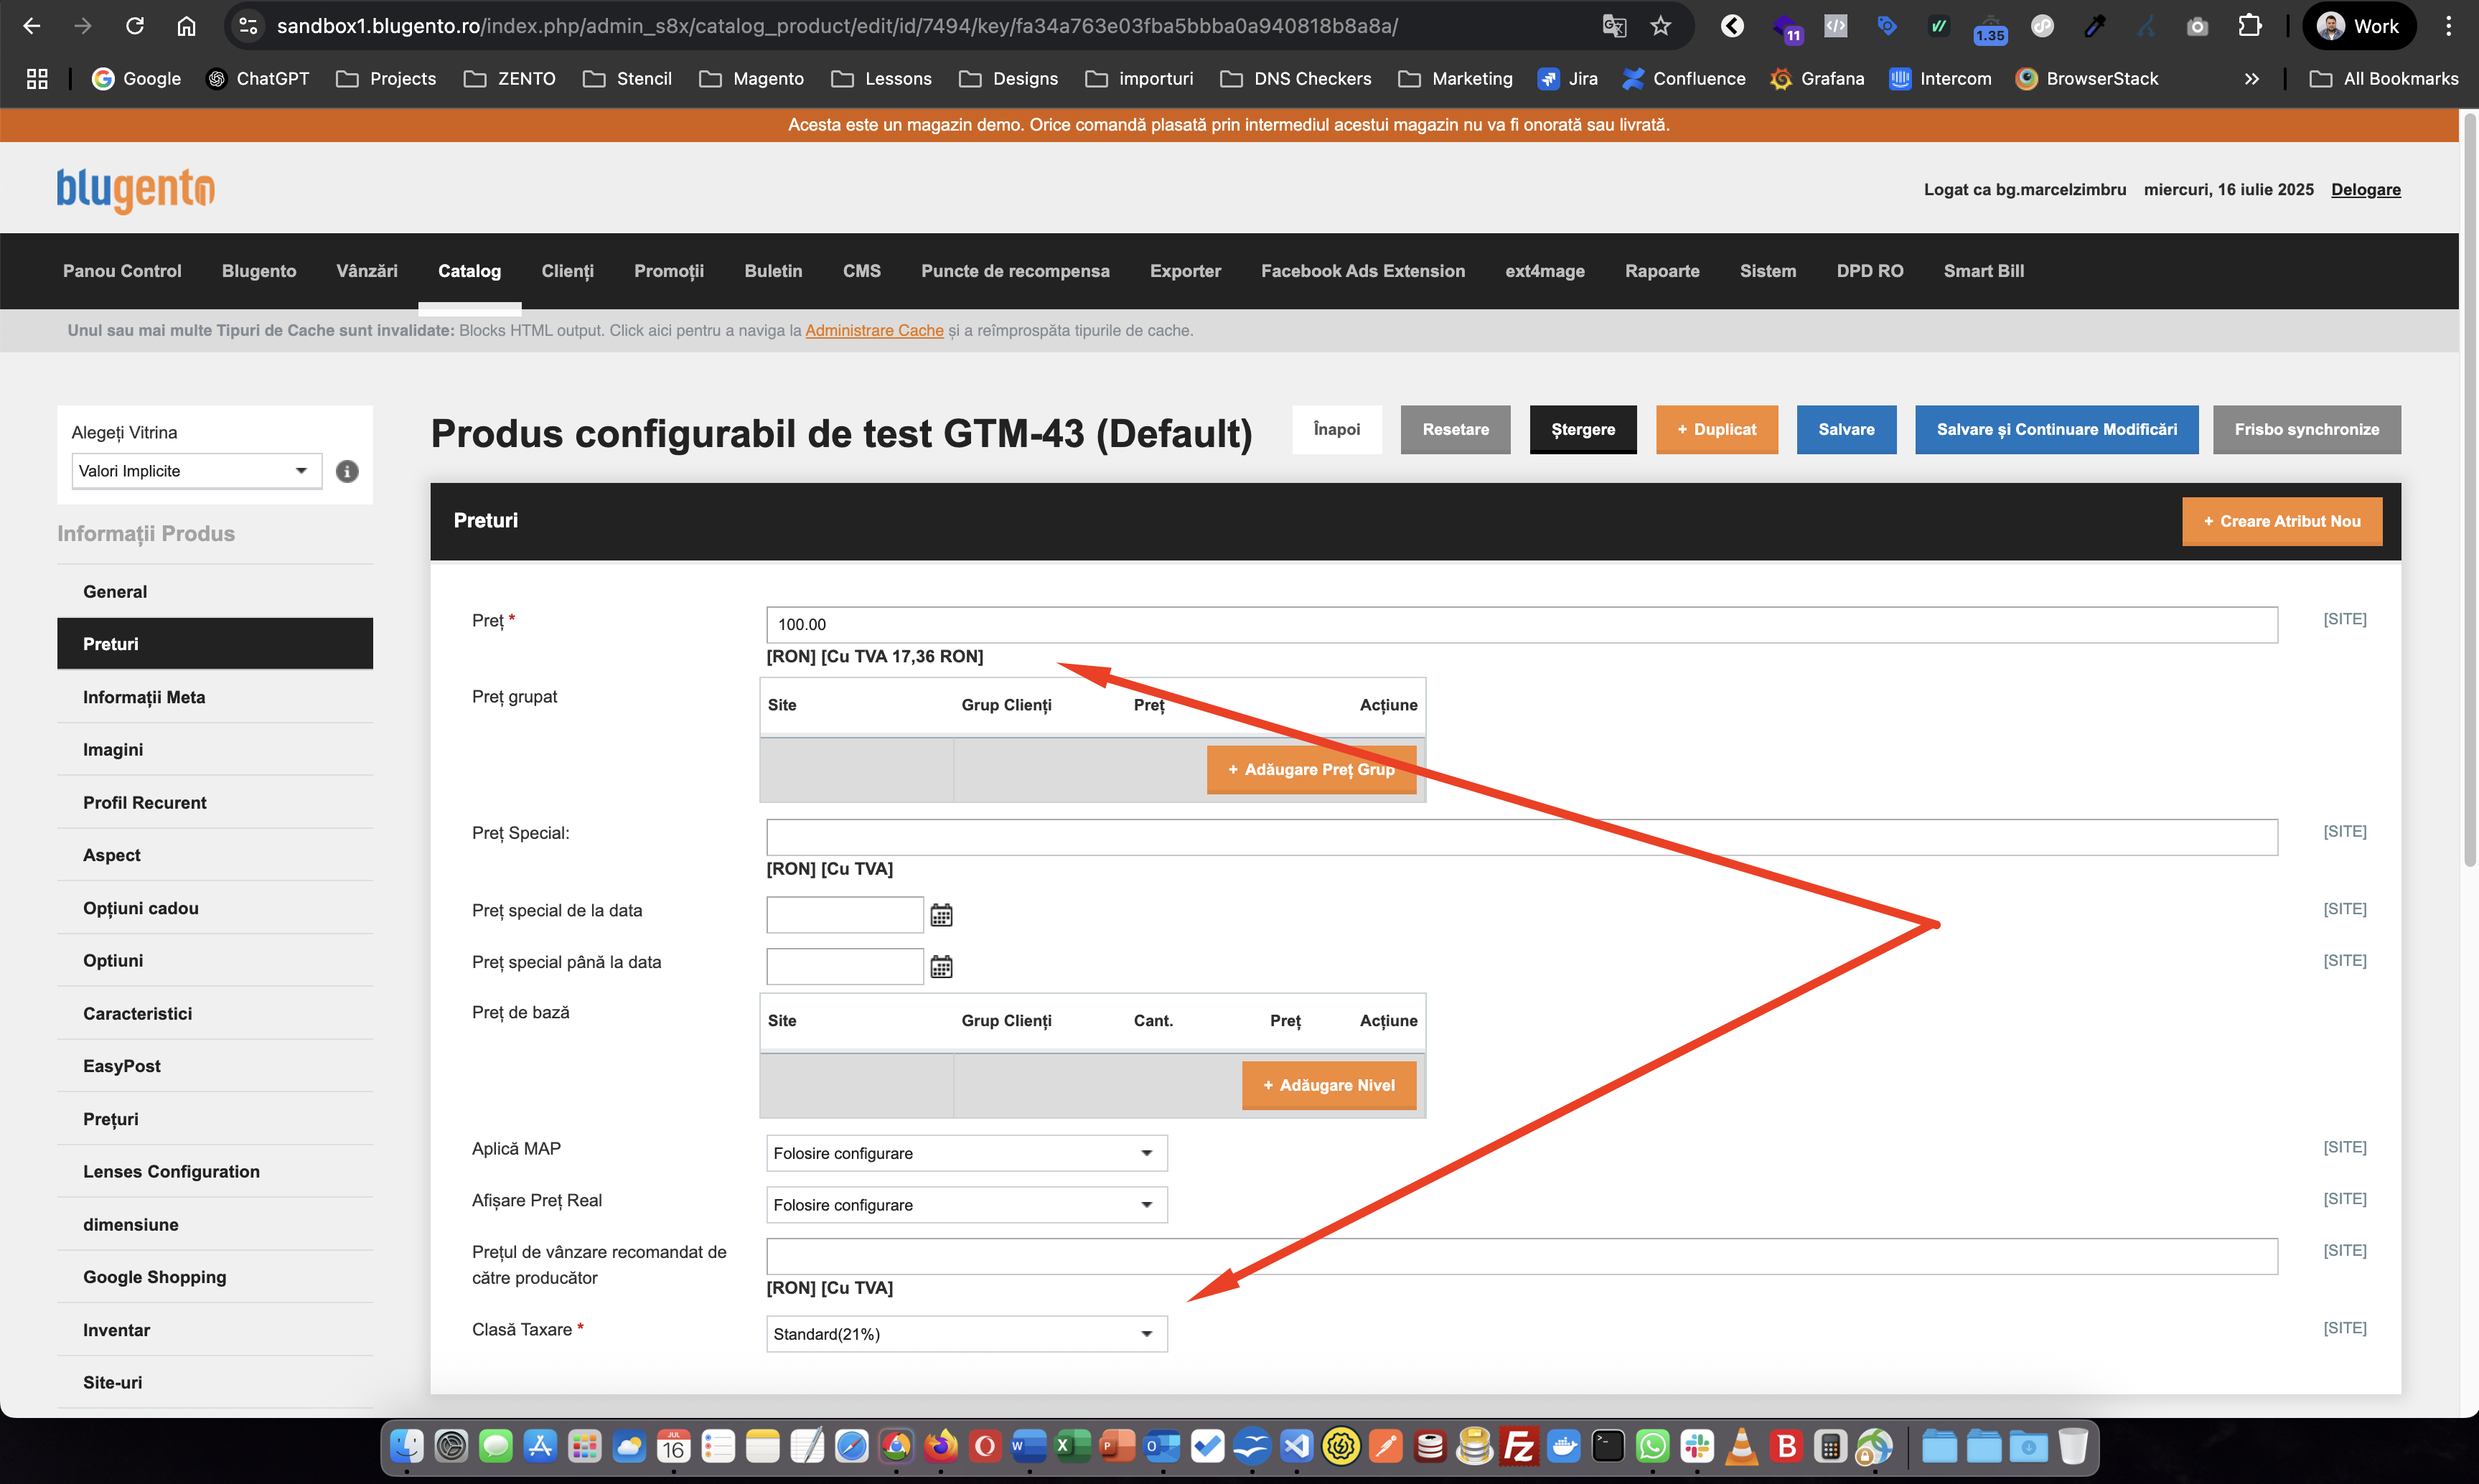Open the Catalog menu in the admin navigation
The width and height of the screenshot is (2479, 1484).
pyautogui.click(x=469, y=271)
